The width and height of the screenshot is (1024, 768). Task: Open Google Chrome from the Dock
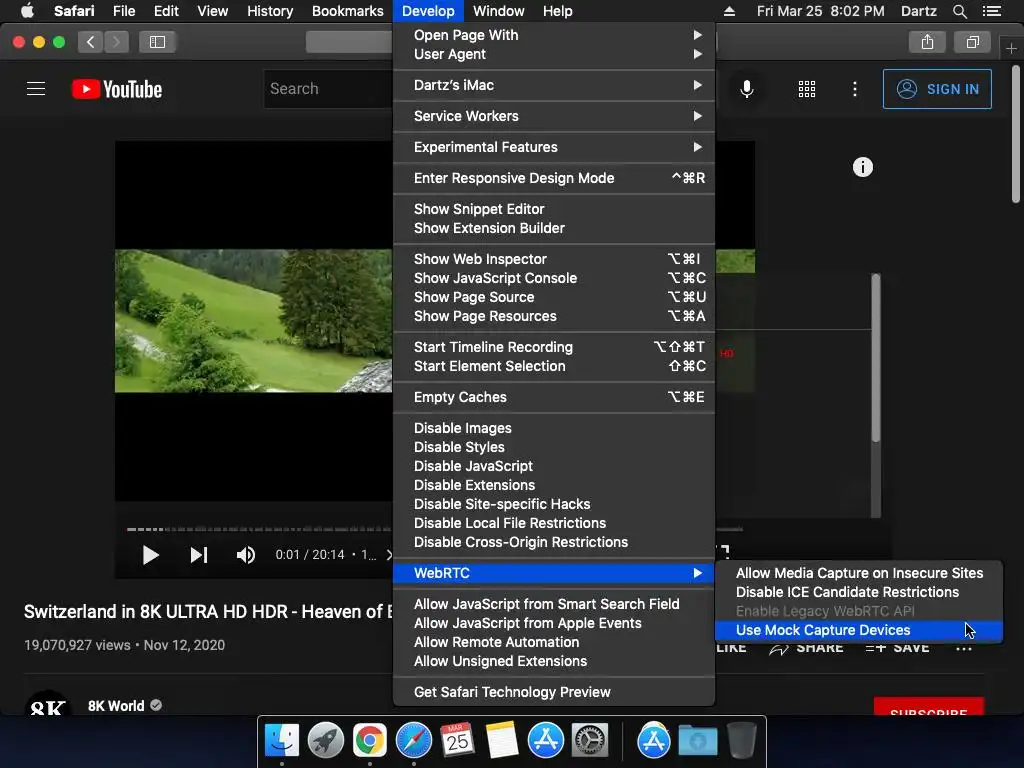click(370, 740)
